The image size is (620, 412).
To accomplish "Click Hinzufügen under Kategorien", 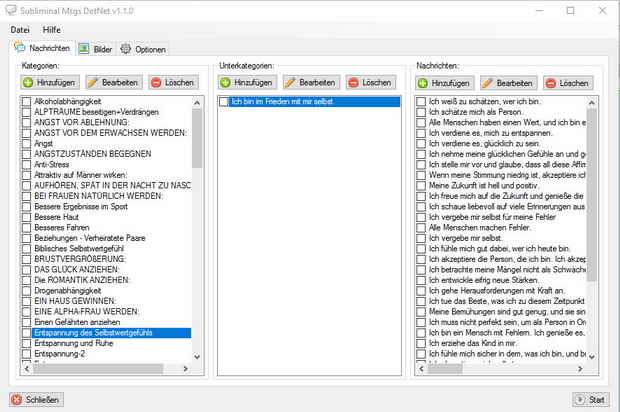I will [x=50, y=83].
